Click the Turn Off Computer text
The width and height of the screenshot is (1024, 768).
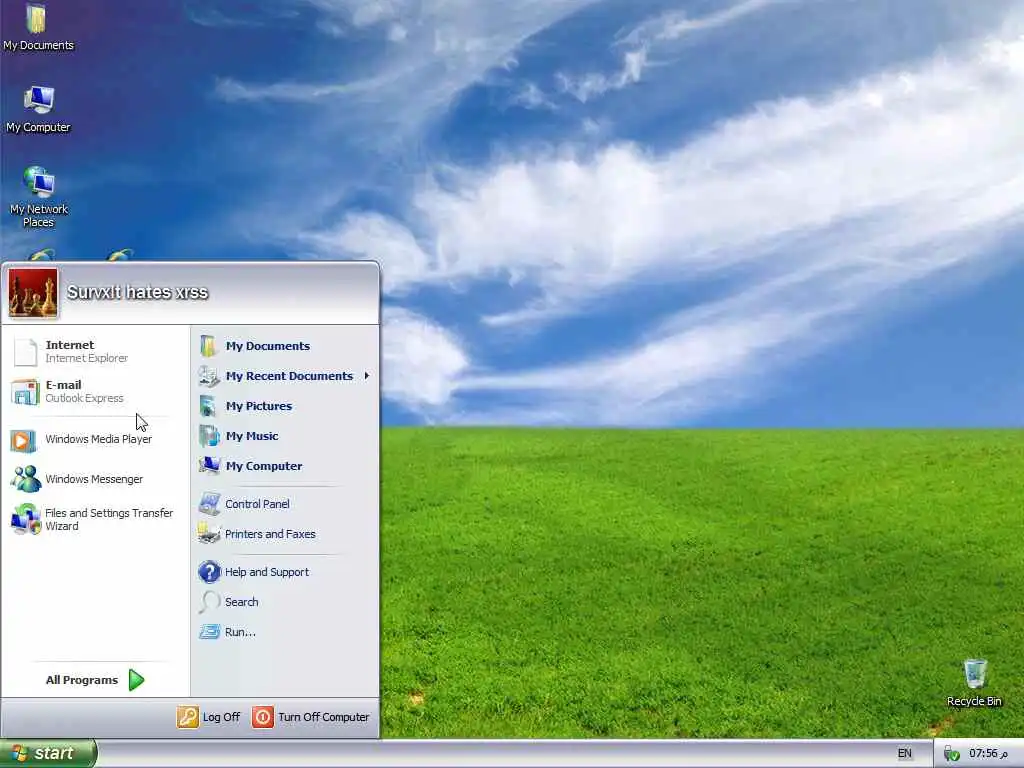point(324,717)
